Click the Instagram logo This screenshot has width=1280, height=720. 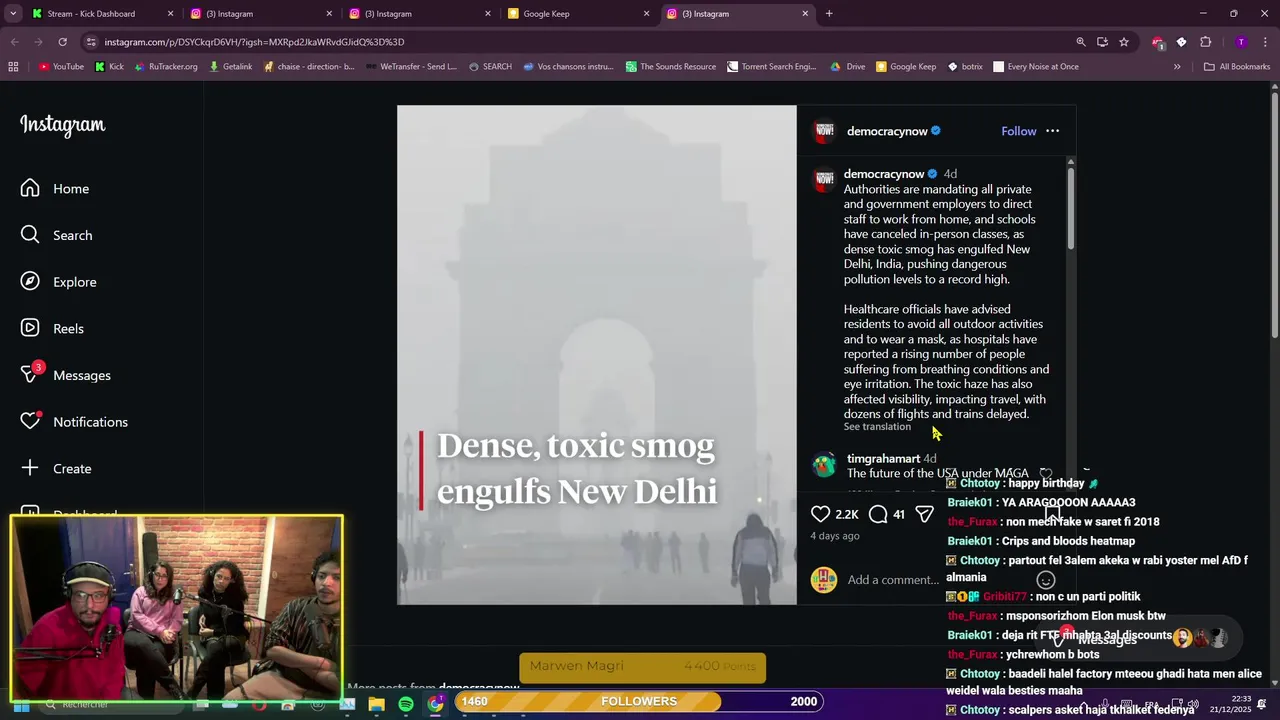(x=62, y=125)
